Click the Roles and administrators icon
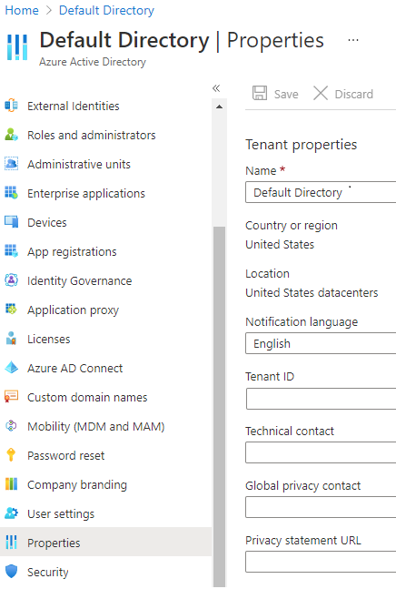This screenshot has height=589, width=396. click(11, 134)
